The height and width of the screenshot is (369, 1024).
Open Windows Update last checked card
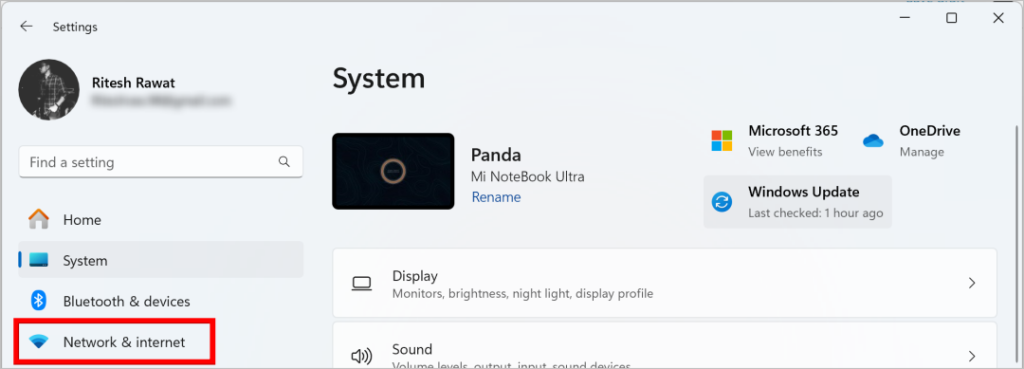[x=797, y=202]
